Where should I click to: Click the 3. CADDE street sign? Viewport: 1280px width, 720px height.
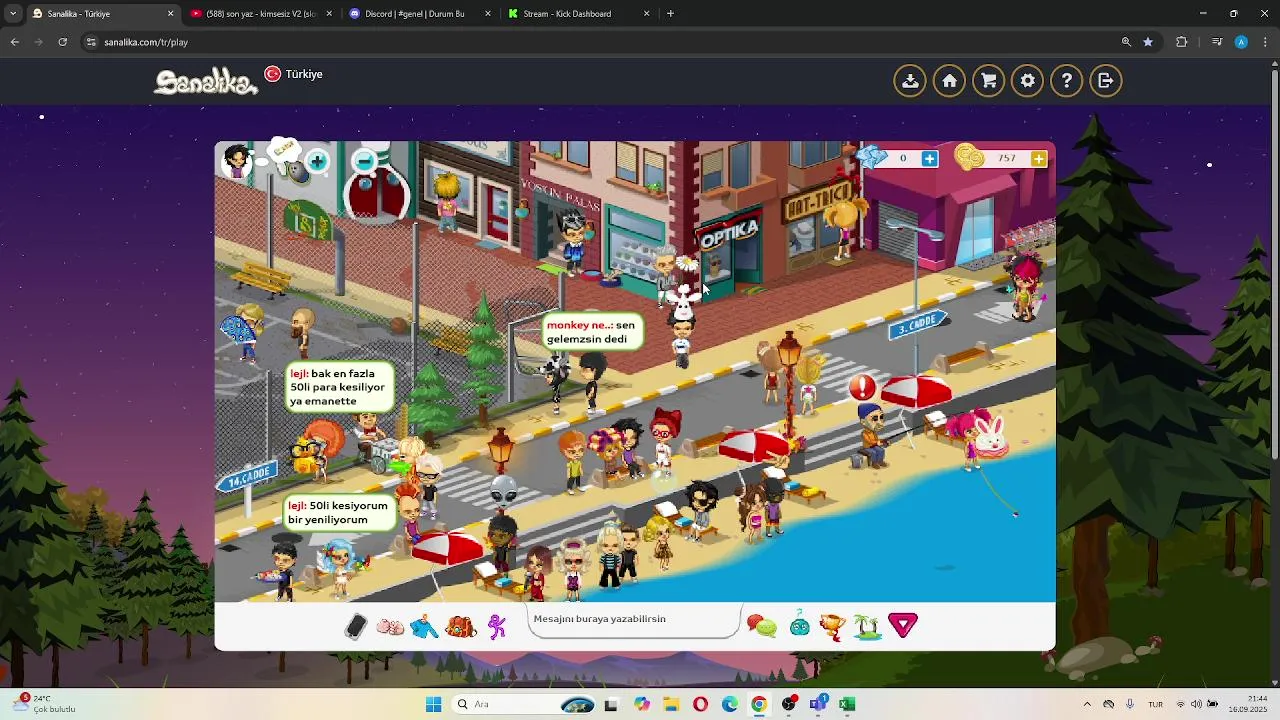pyautogui.click(x=917, y=324)
